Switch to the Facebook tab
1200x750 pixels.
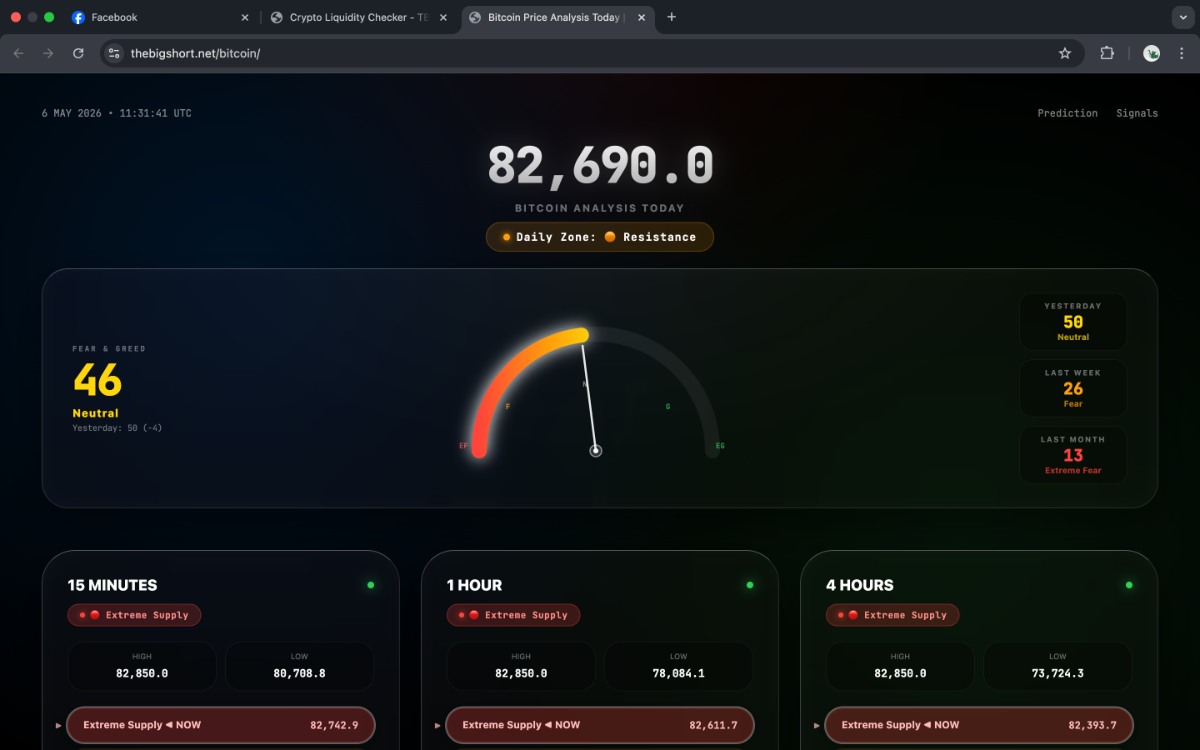pos(160,17)
